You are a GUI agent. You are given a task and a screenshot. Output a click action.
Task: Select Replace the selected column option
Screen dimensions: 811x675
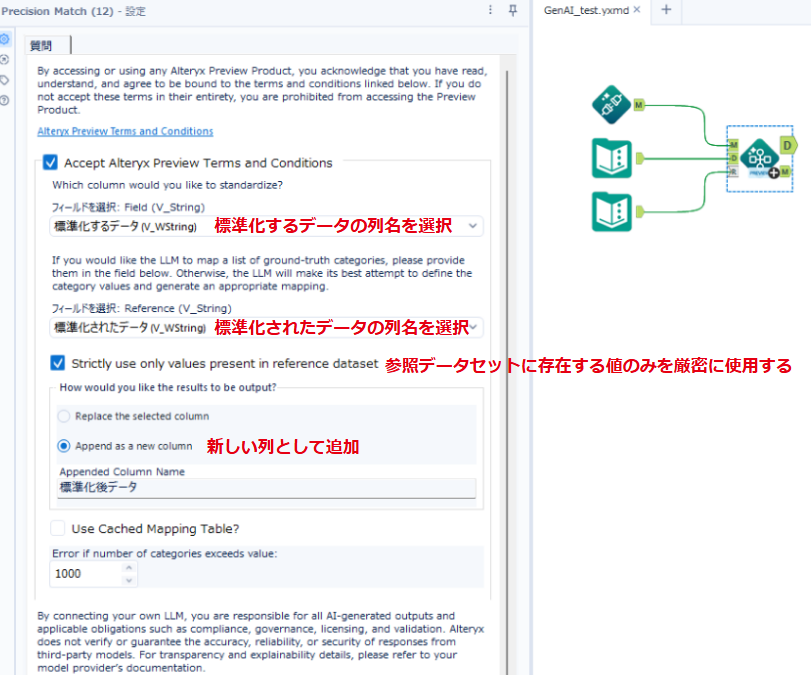click(x=64, y=416)
